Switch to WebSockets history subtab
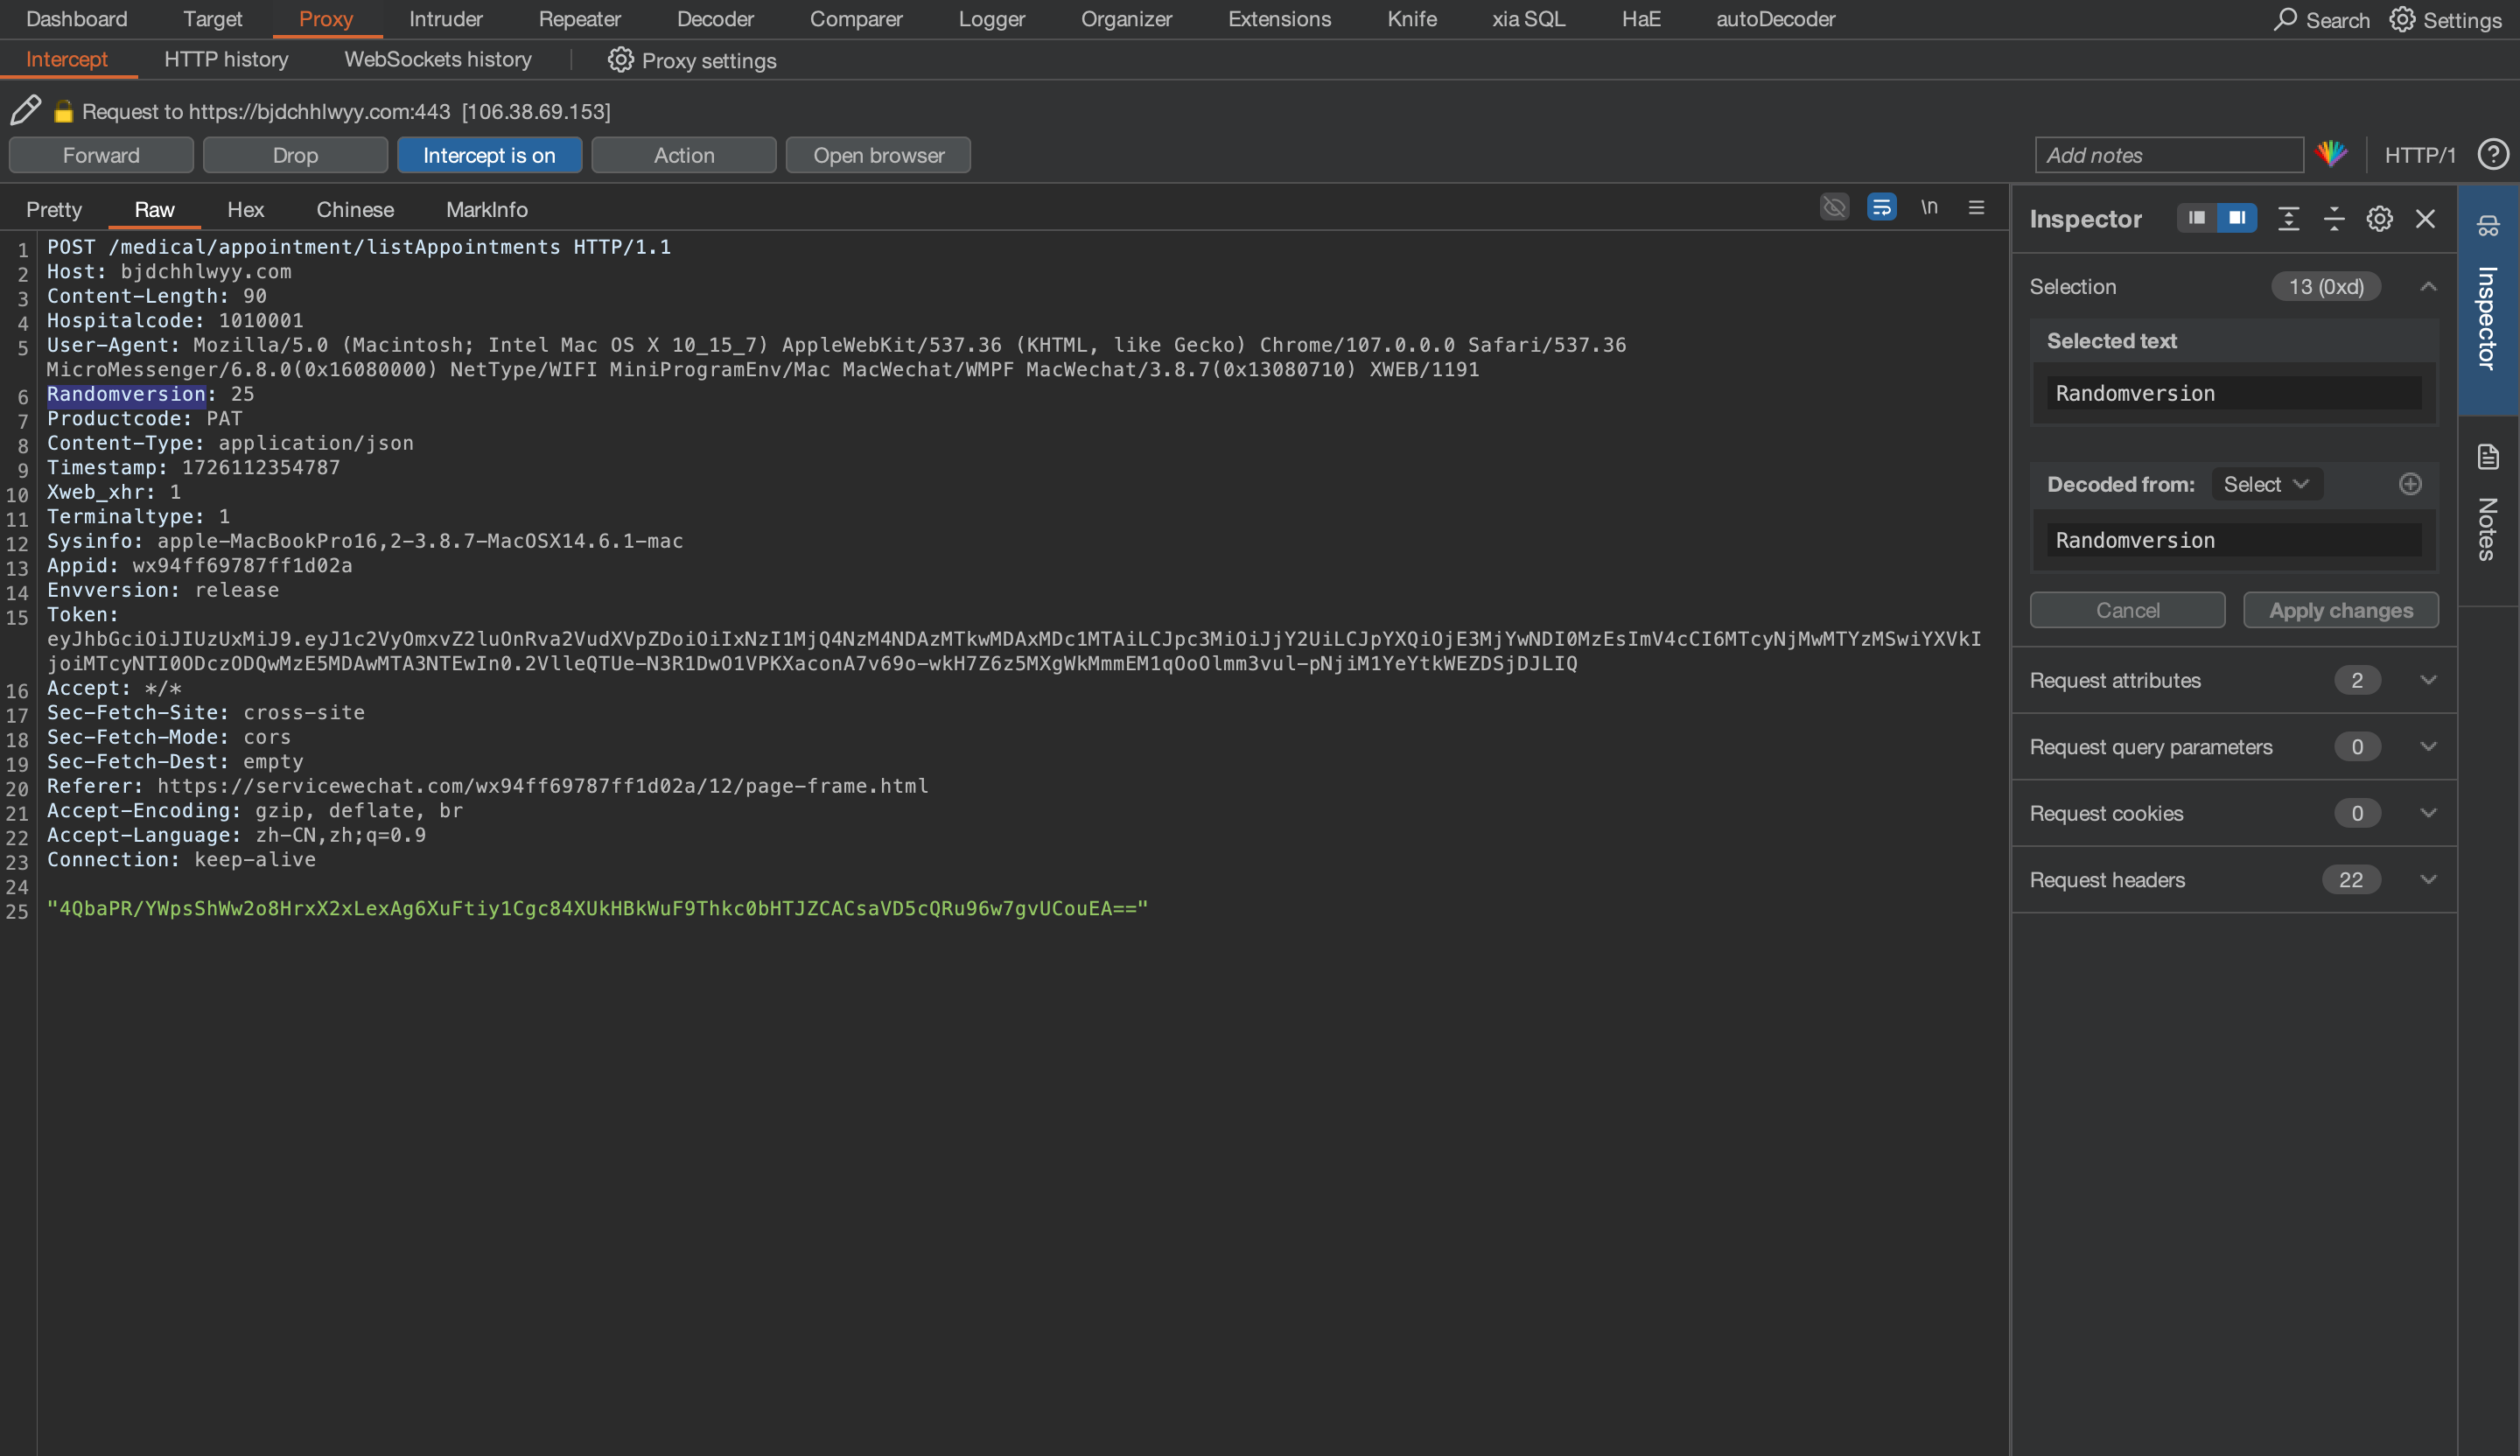This screenshot has width=2520, height=1456. (x=438, y=59)
